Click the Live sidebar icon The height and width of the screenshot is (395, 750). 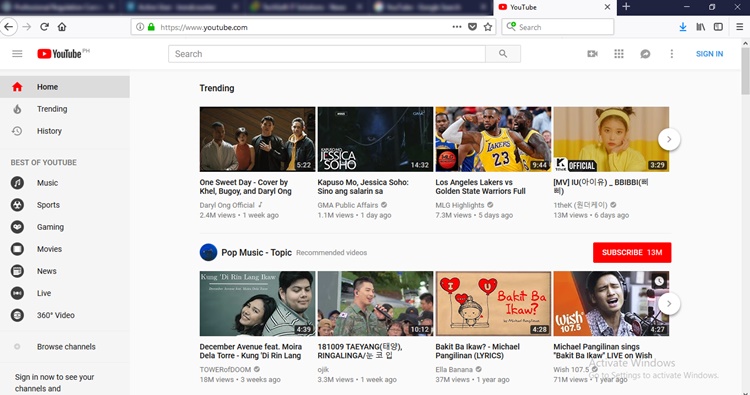coord(17,293)
